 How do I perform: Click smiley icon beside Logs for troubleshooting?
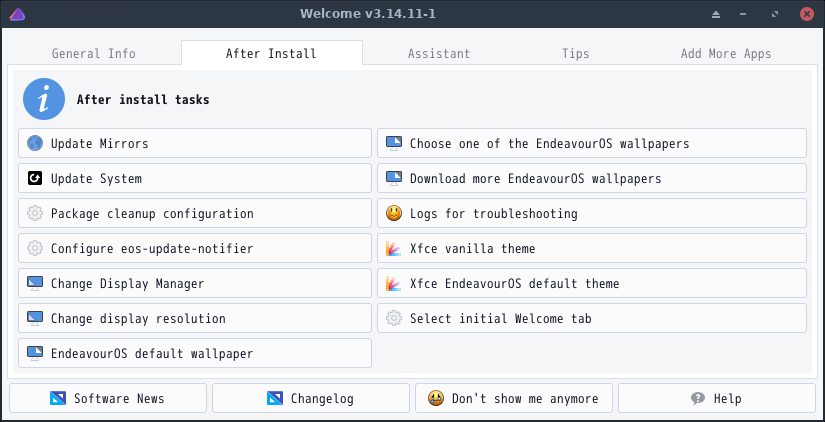[394, 213]
